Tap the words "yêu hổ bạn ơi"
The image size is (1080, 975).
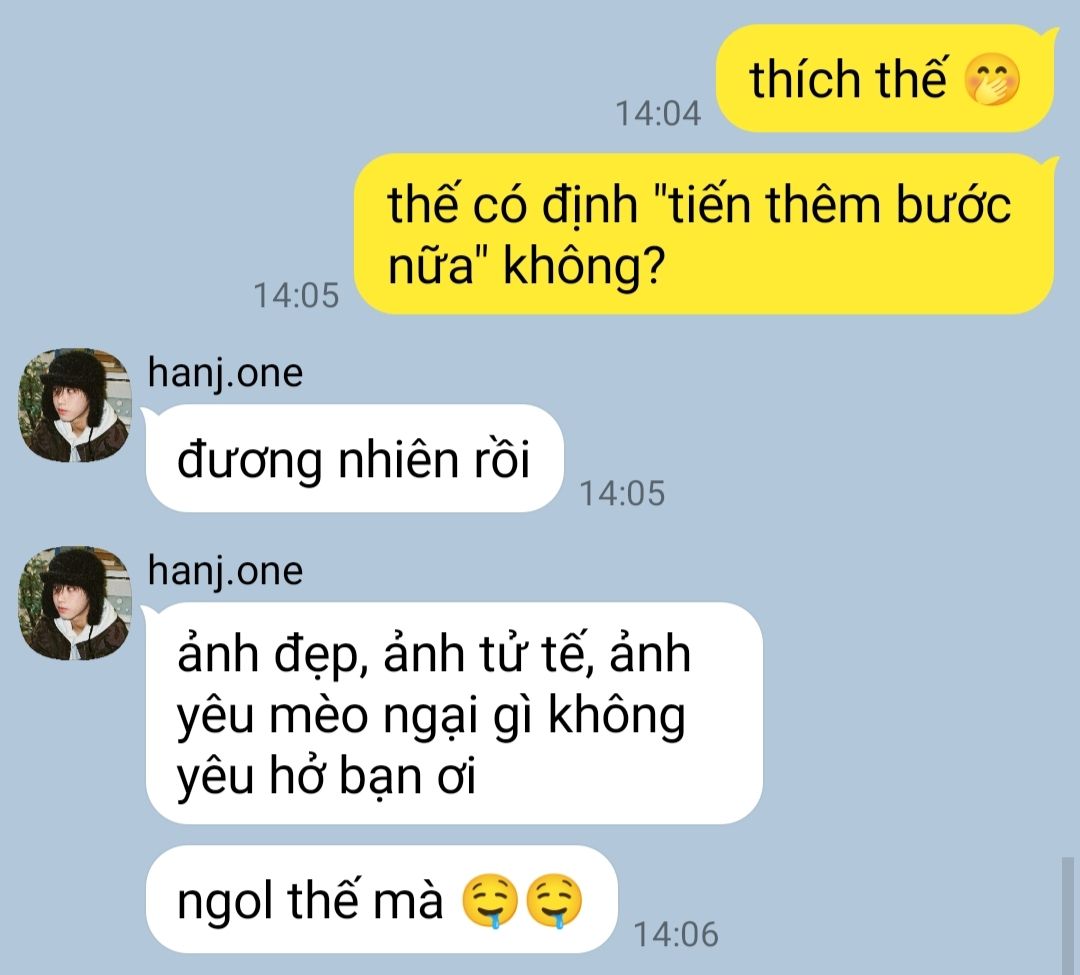coord(326,776)
